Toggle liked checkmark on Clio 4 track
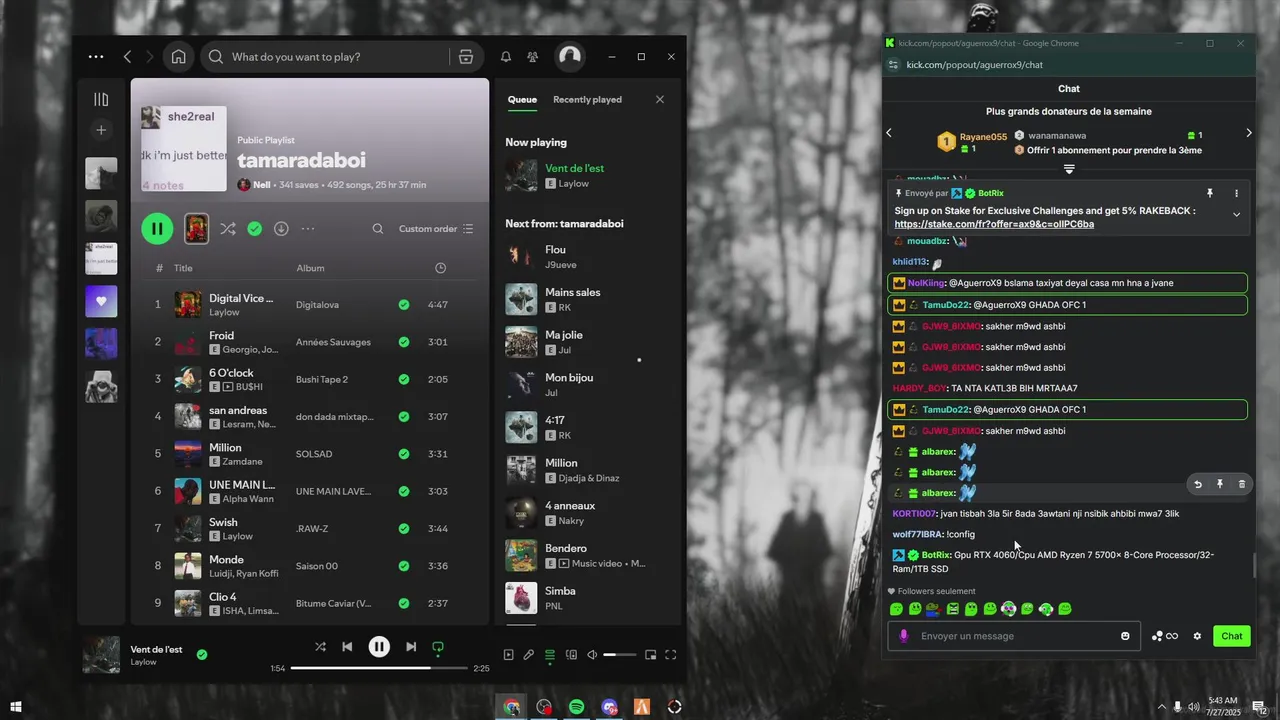 click(404, 604)
